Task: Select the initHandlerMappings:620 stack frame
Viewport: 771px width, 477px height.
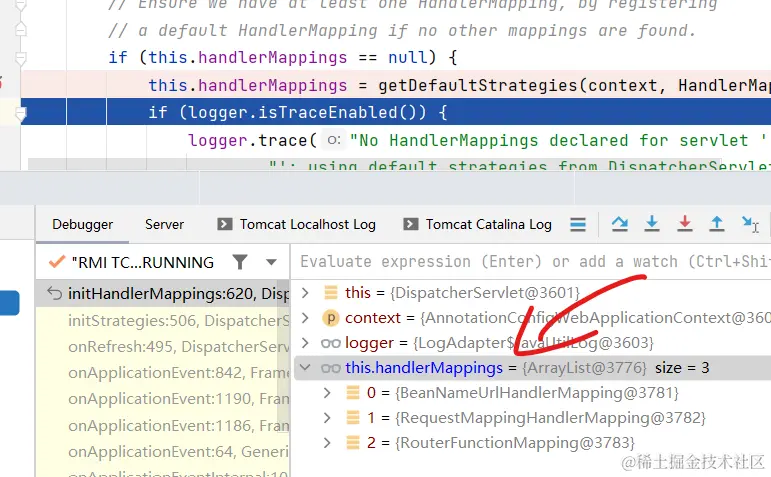Action: tap(164, 294)
